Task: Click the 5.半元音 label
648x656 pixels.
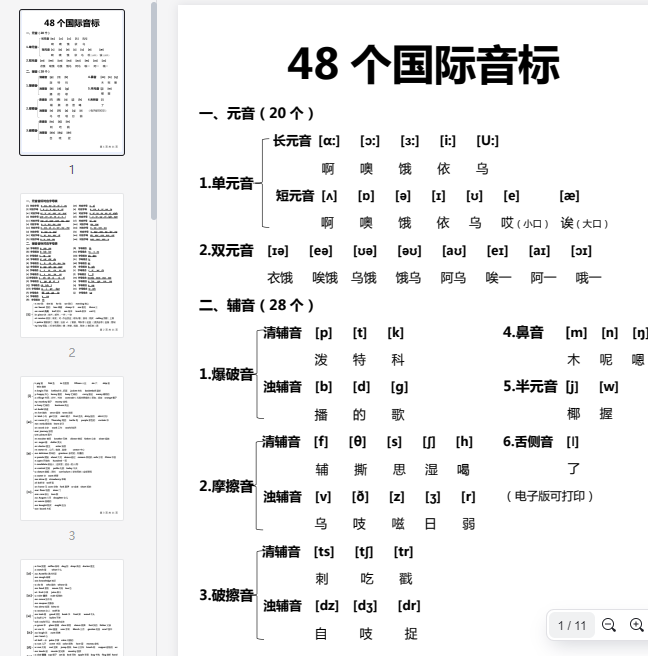Action: point(530,386)
